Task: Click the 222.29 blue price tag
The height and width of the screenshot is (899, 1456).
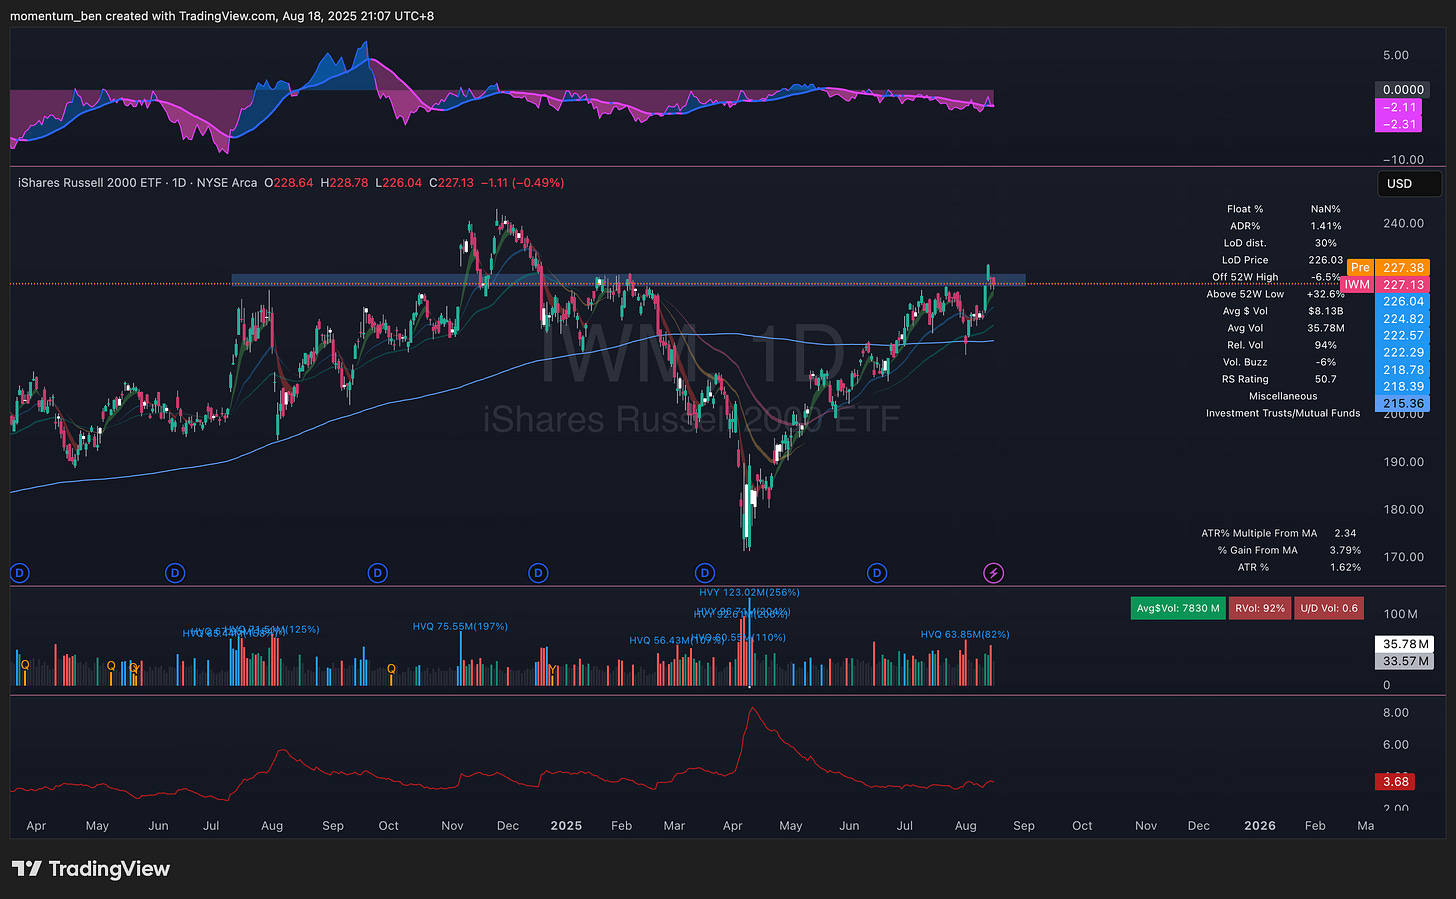Action: pyautogui.click(x=1403, y=353)
